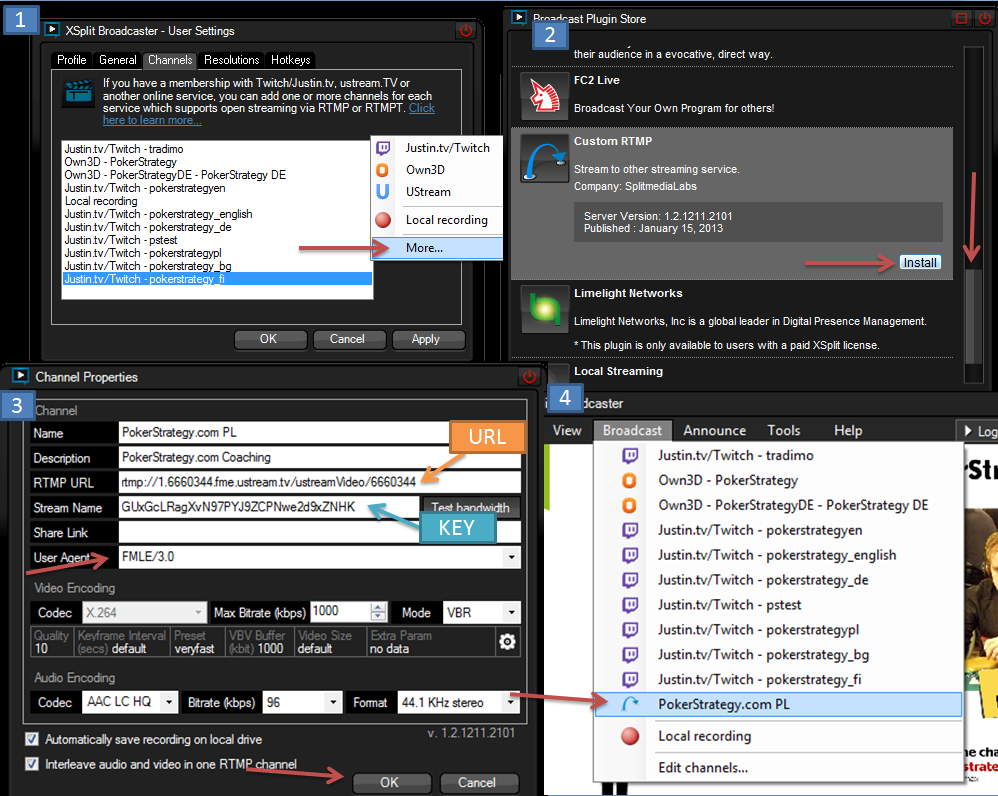Click the Plugin Store vertical scrollbar
Screen dimensions: 998x796
[x=973, y=214]
